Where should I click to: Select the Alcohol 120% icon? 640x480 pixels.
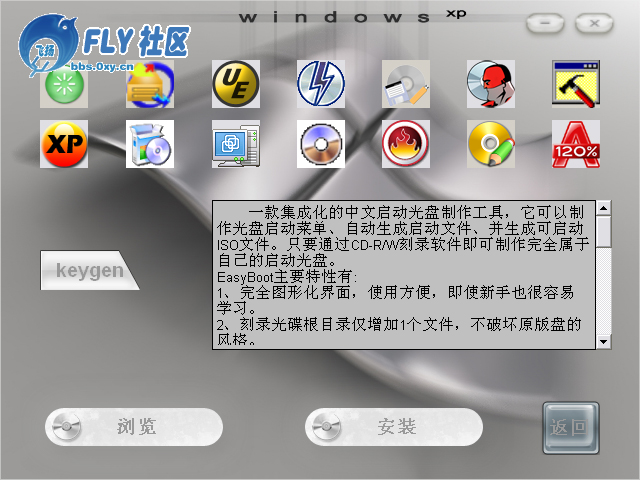(x=576, y=144)
